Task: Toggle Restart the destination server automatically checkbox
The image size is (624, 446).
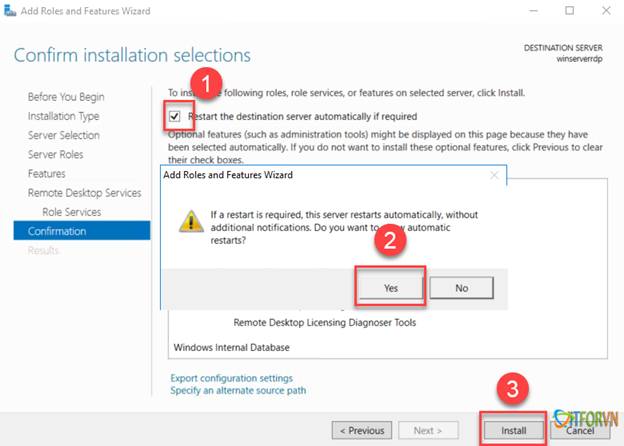Action: tap(175, 116)
